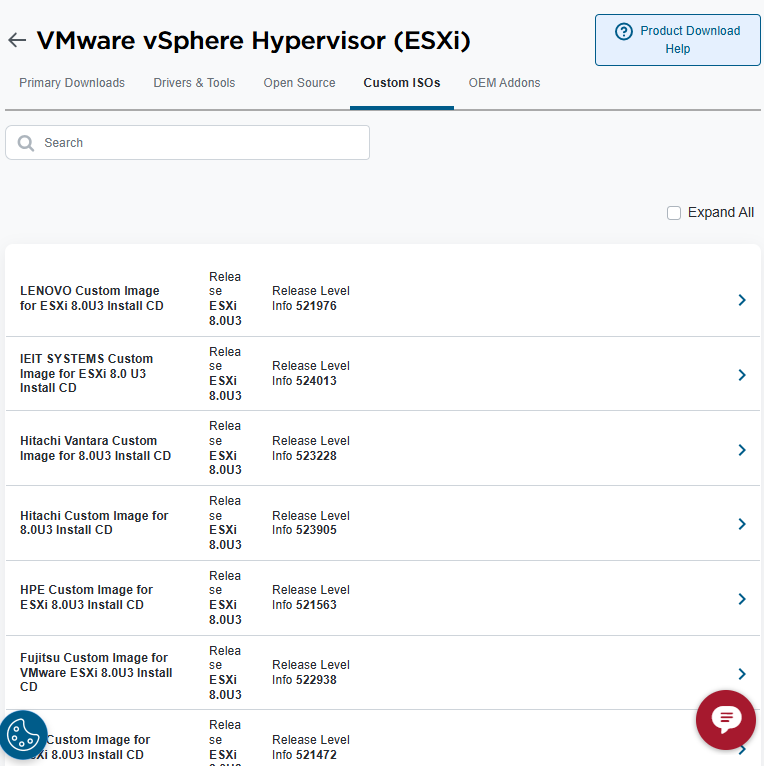Switch to the Primary Downloads tab
This screenshot has height=766, width=764.
click(x=72, y=83)
